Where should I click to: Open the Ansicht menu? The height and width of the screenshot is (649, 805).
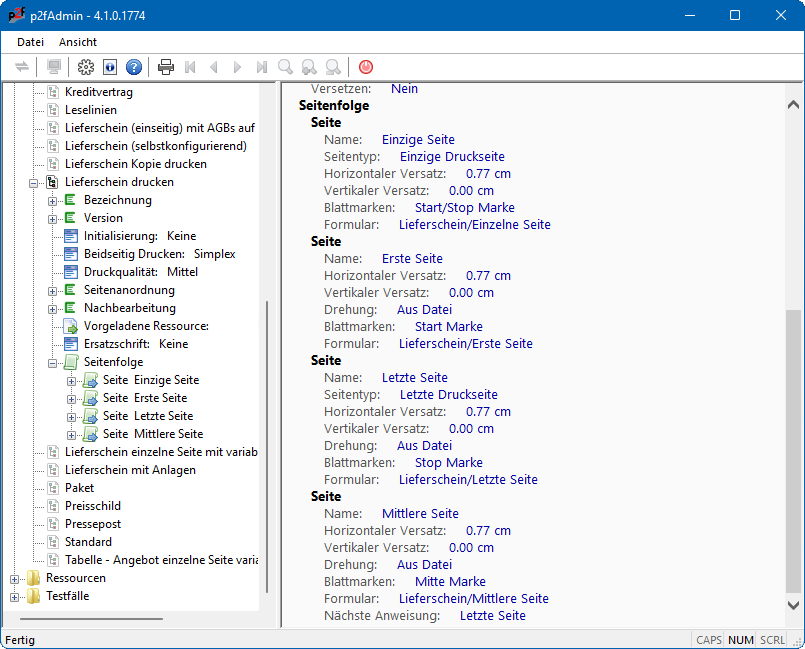point(78,42)
